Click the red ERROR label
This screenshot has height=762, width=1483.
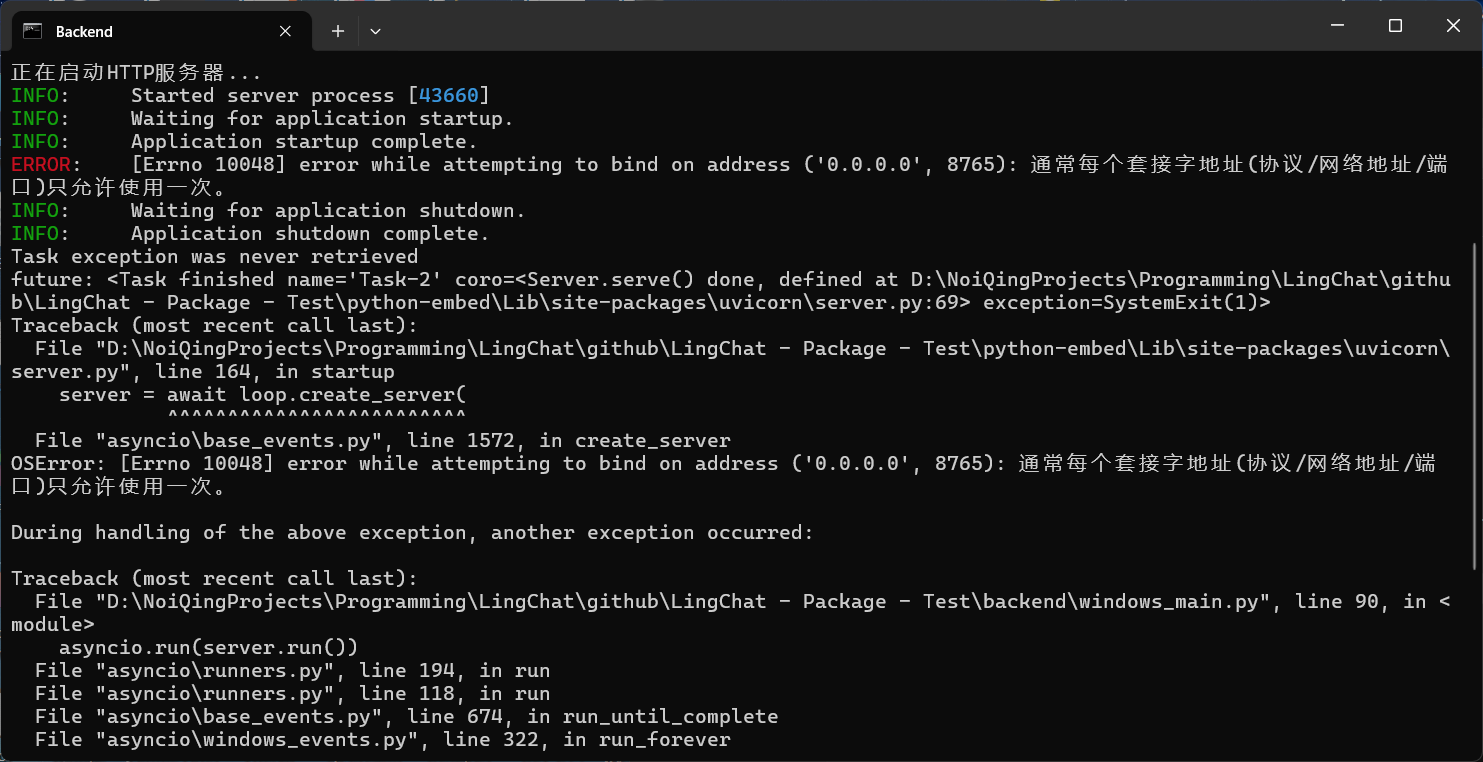(x=41, y=165)
